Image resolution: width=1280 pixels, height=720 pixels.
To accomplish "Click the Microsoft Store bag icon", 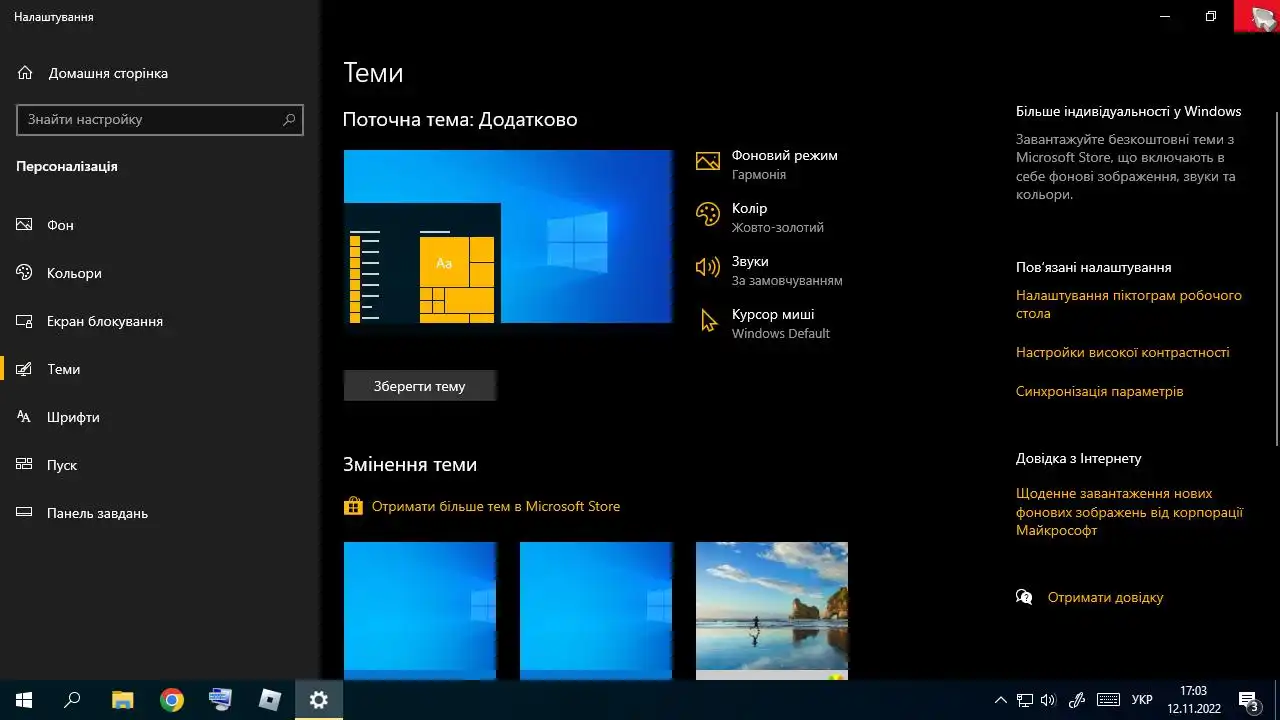I will 353,506.
